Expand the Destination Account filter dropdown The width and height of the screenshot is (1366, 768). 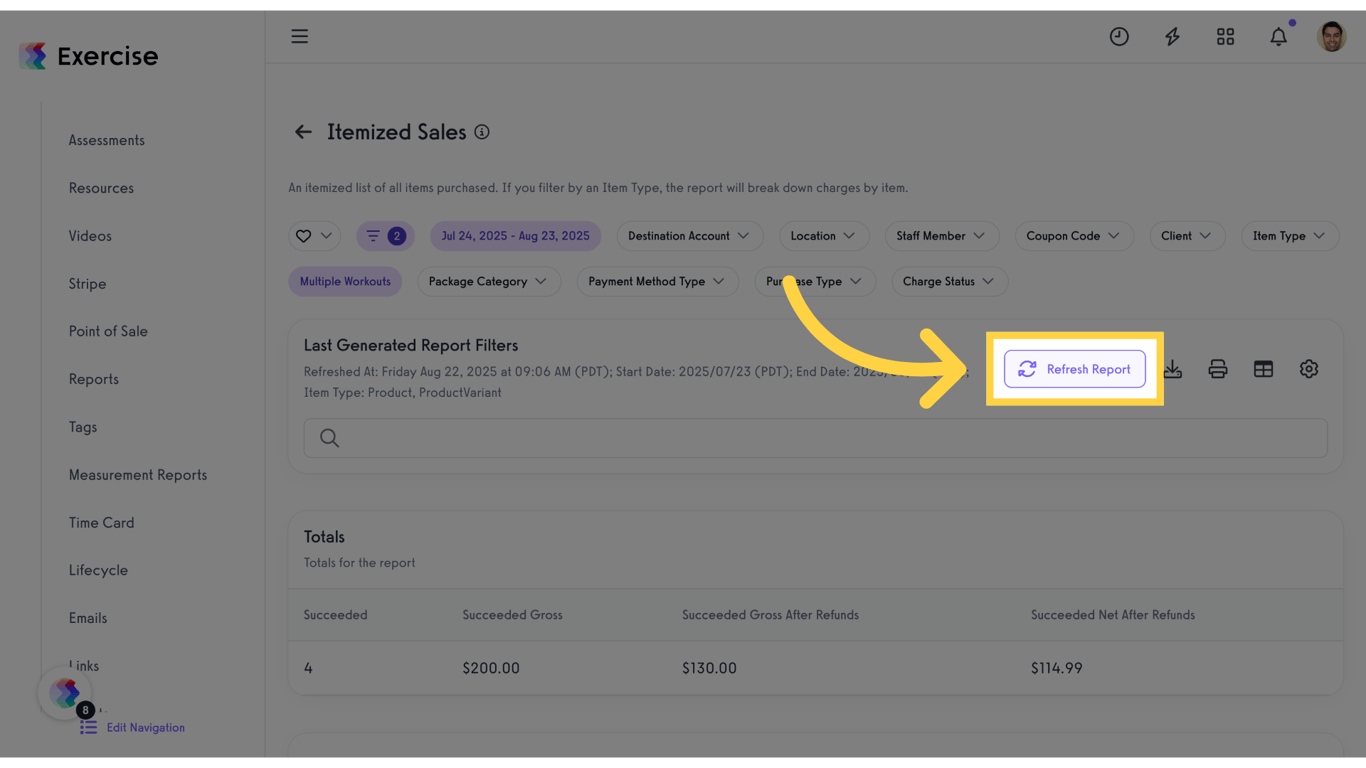click(x=689, y=236)
